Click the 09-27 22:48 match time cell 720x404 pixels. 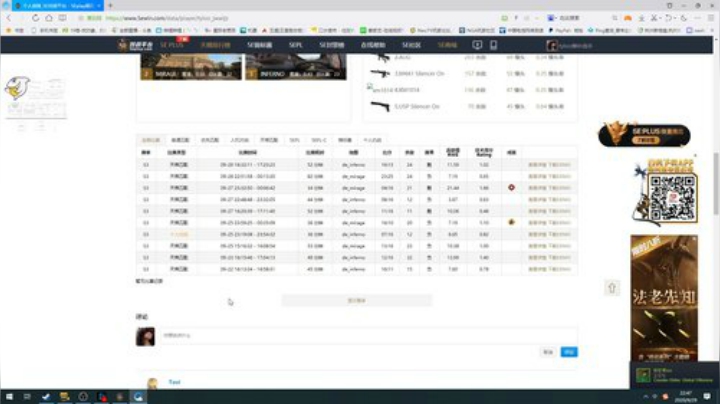pyautogui.click(x=248, y=200)
